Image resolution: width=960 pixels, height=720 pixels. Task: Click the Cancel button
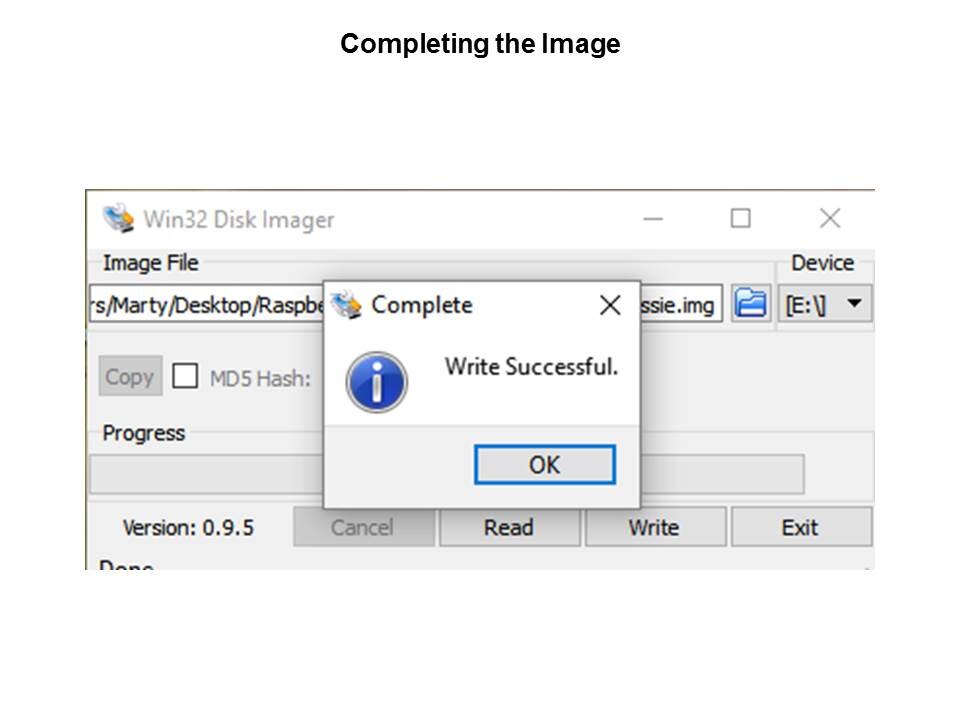coord(362,527)
